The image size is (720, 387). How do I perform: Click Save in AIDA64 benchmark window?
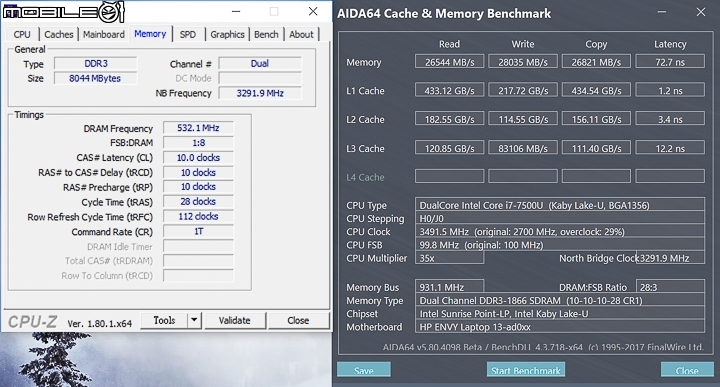click(364, 370)
